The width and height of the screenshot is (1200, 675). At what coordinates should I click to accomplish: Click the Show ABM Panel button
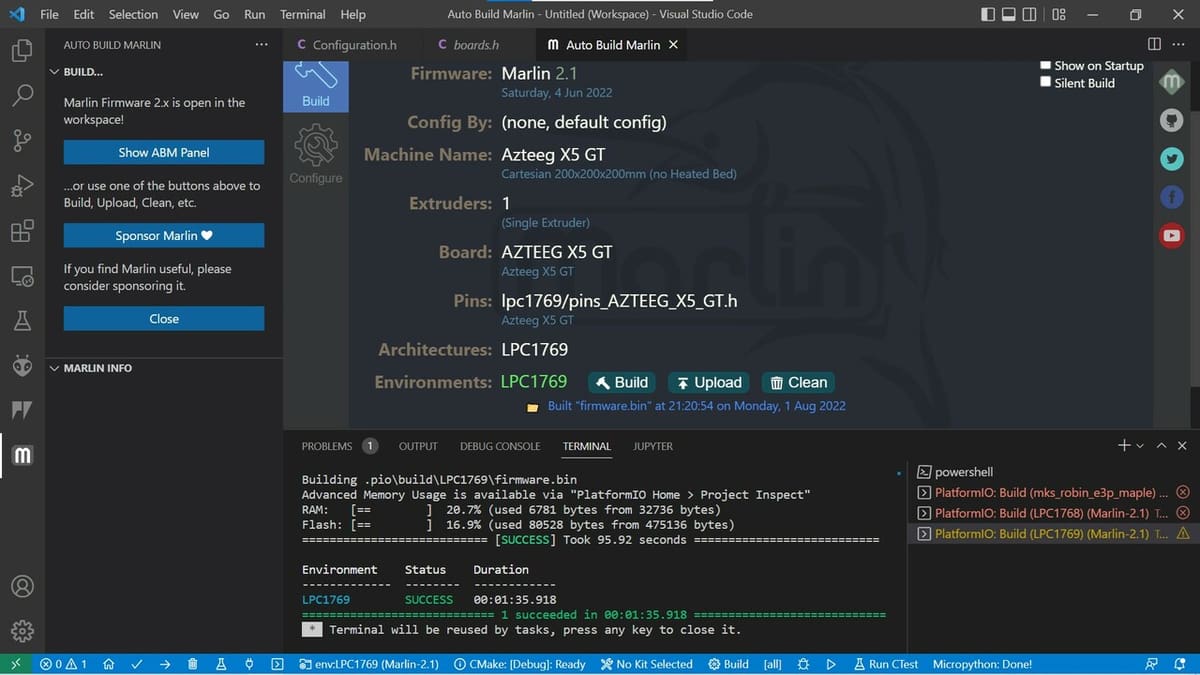coord(163,152)
